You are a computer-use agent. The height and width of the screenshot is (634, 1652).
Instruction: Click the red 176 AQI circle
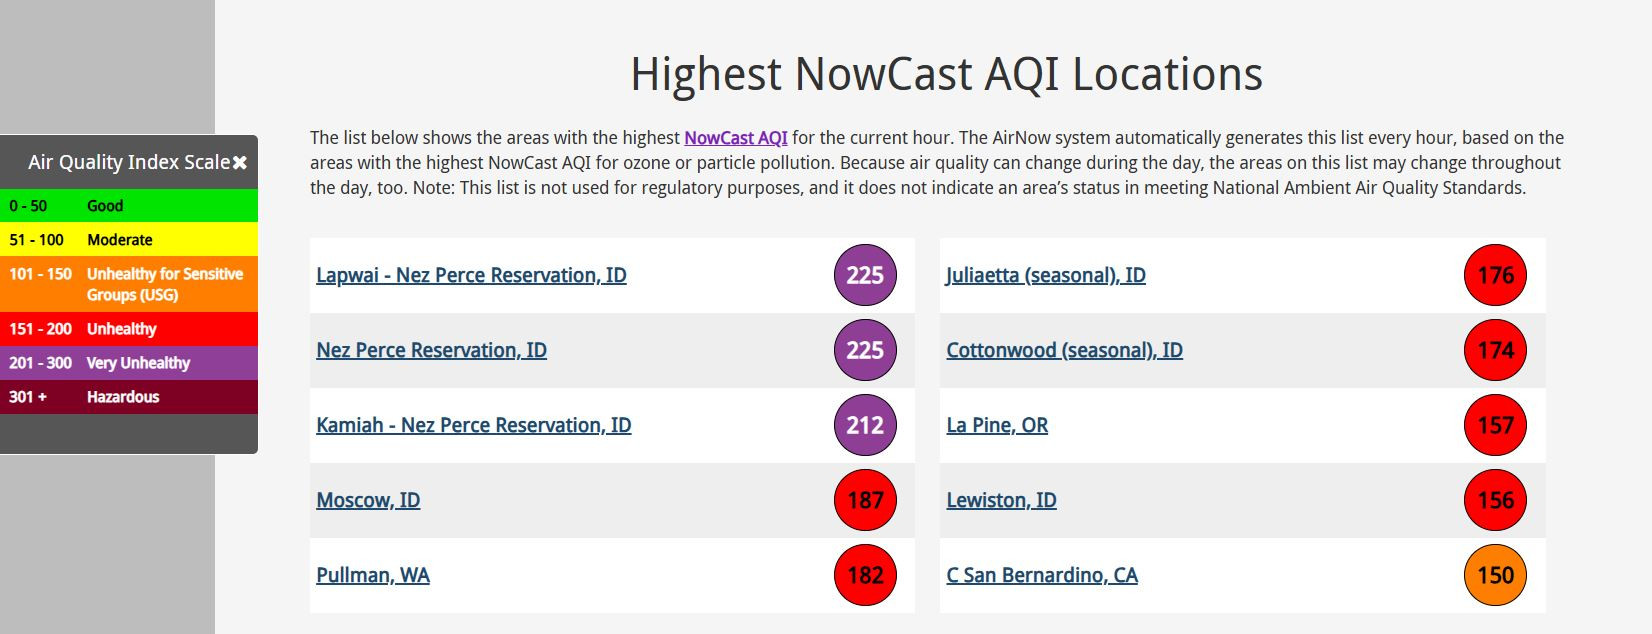point(1495,275)
